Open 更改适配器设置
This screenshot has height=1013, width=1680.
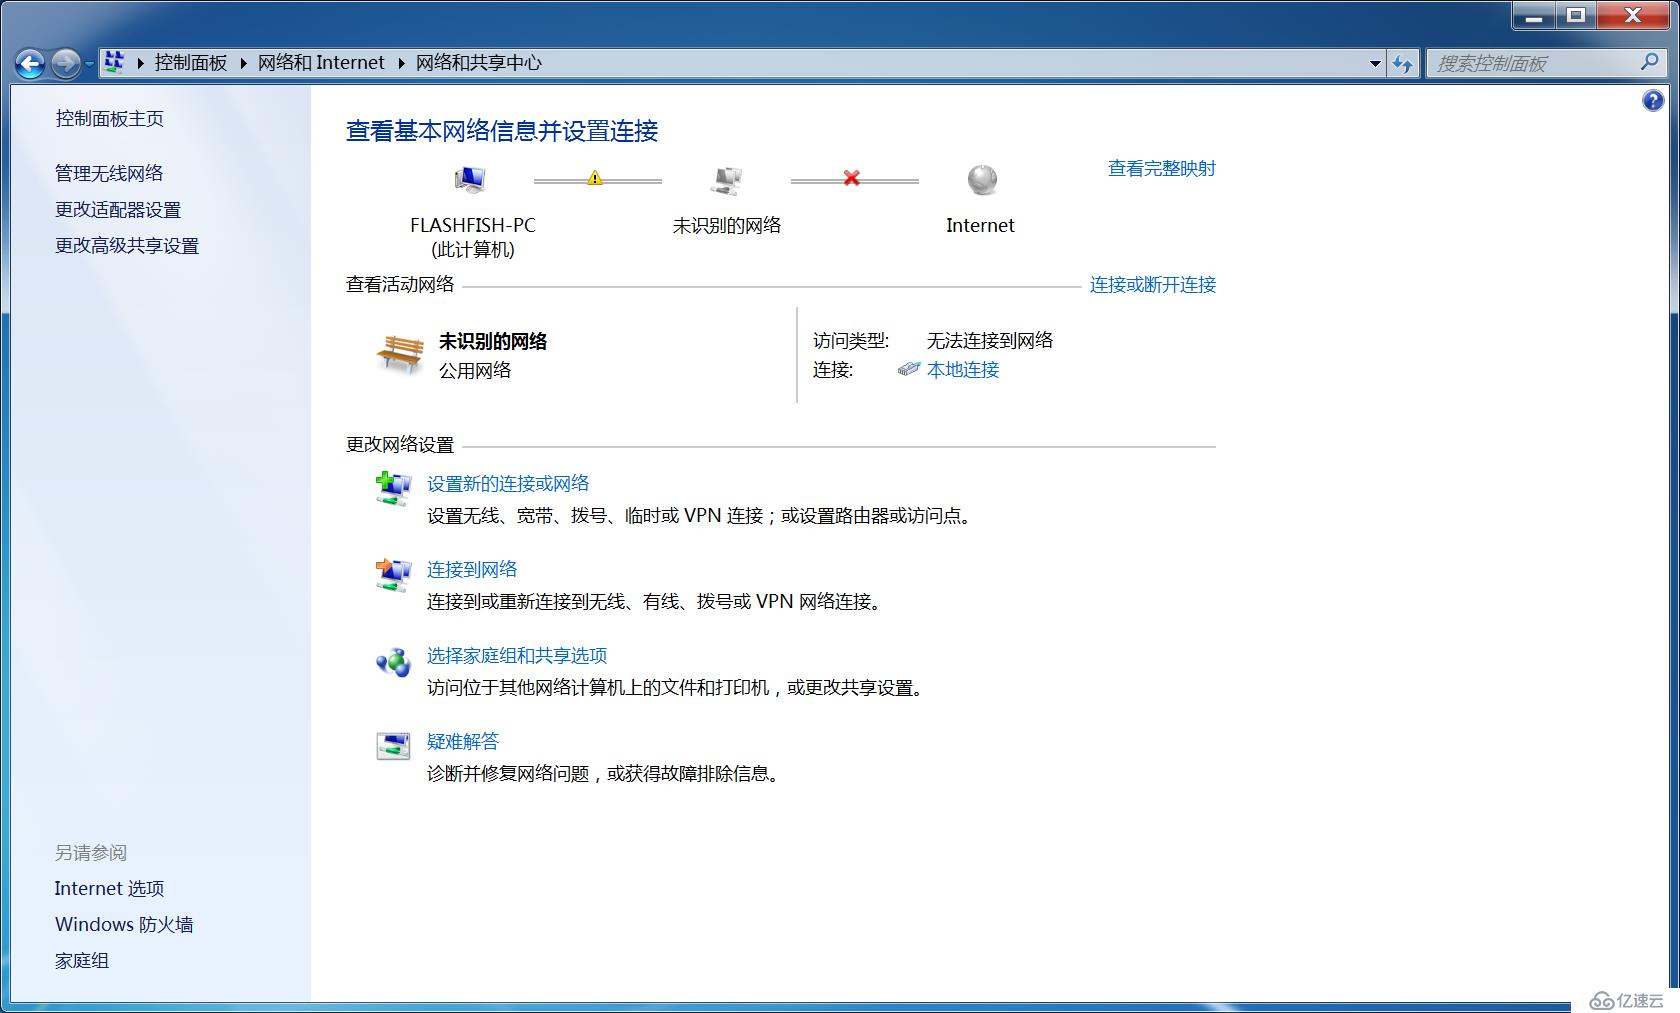click(x=118, y=209)
